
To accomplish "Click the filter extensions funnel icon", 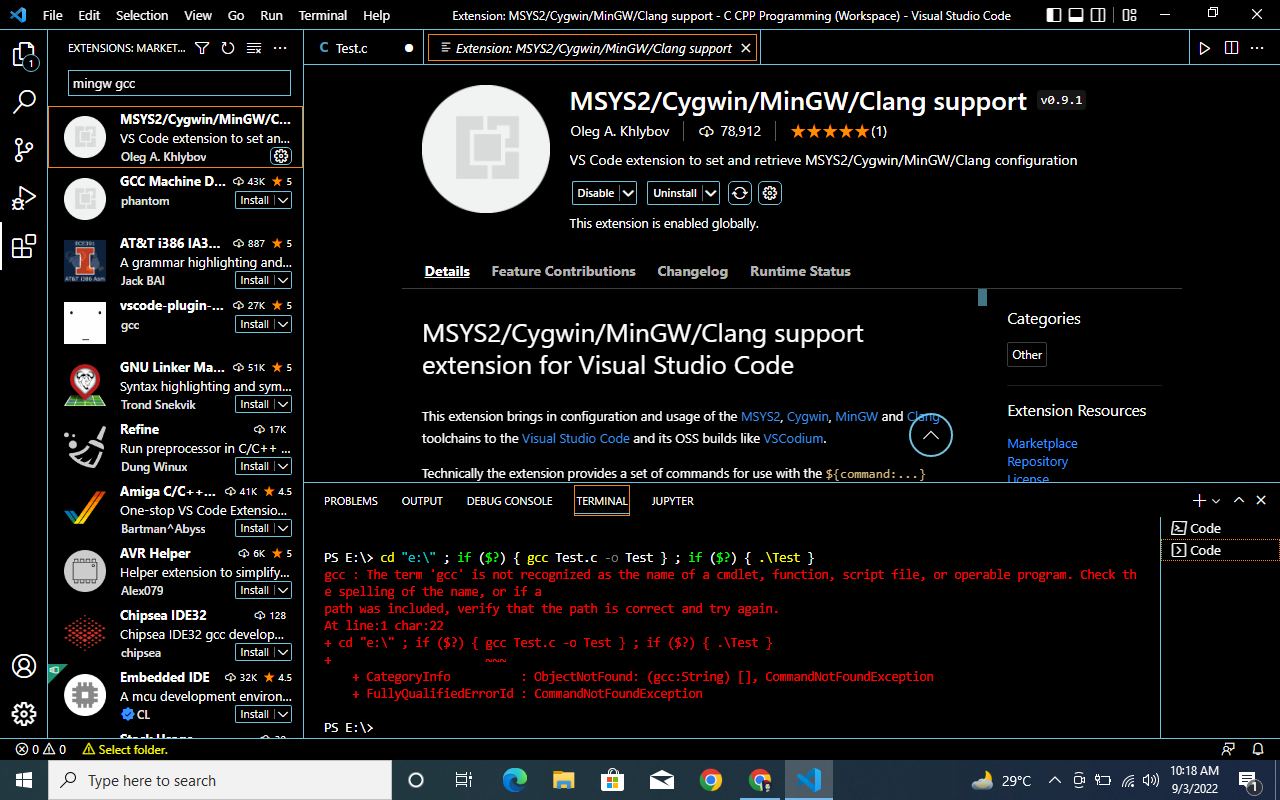I will (202, 48).
